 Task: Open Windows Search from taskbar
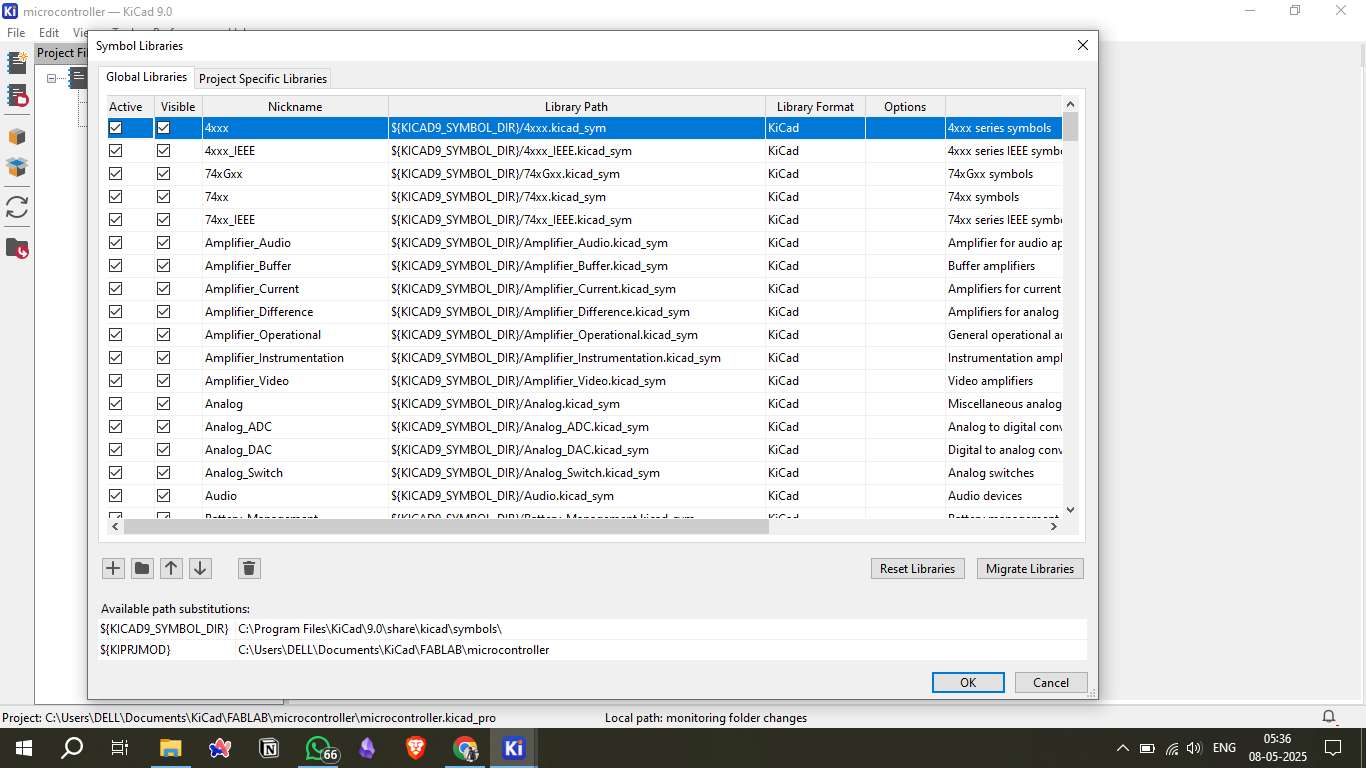tap(72, 748)
